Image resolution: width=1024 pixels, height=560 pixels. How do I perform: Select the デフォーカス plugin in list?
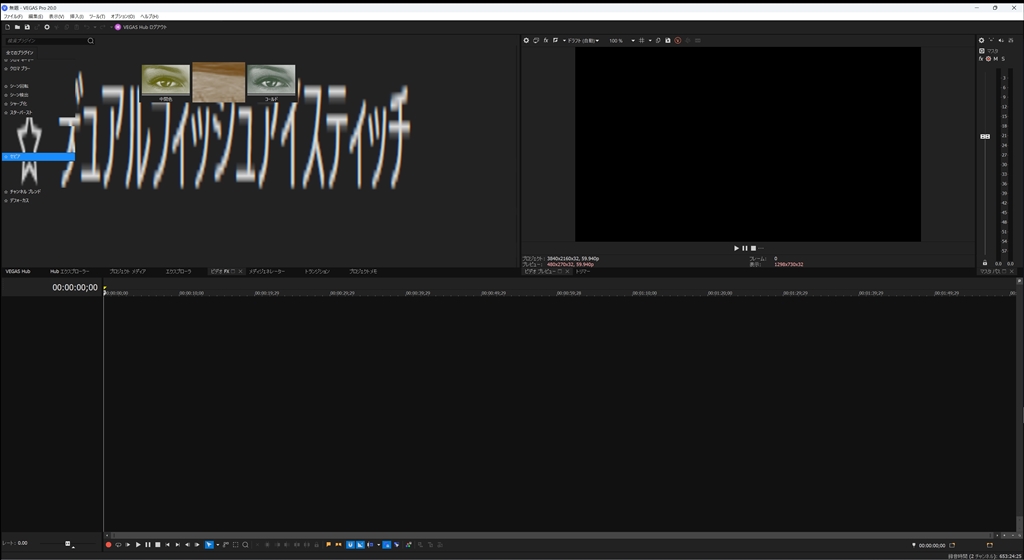[x=19, y=200]
